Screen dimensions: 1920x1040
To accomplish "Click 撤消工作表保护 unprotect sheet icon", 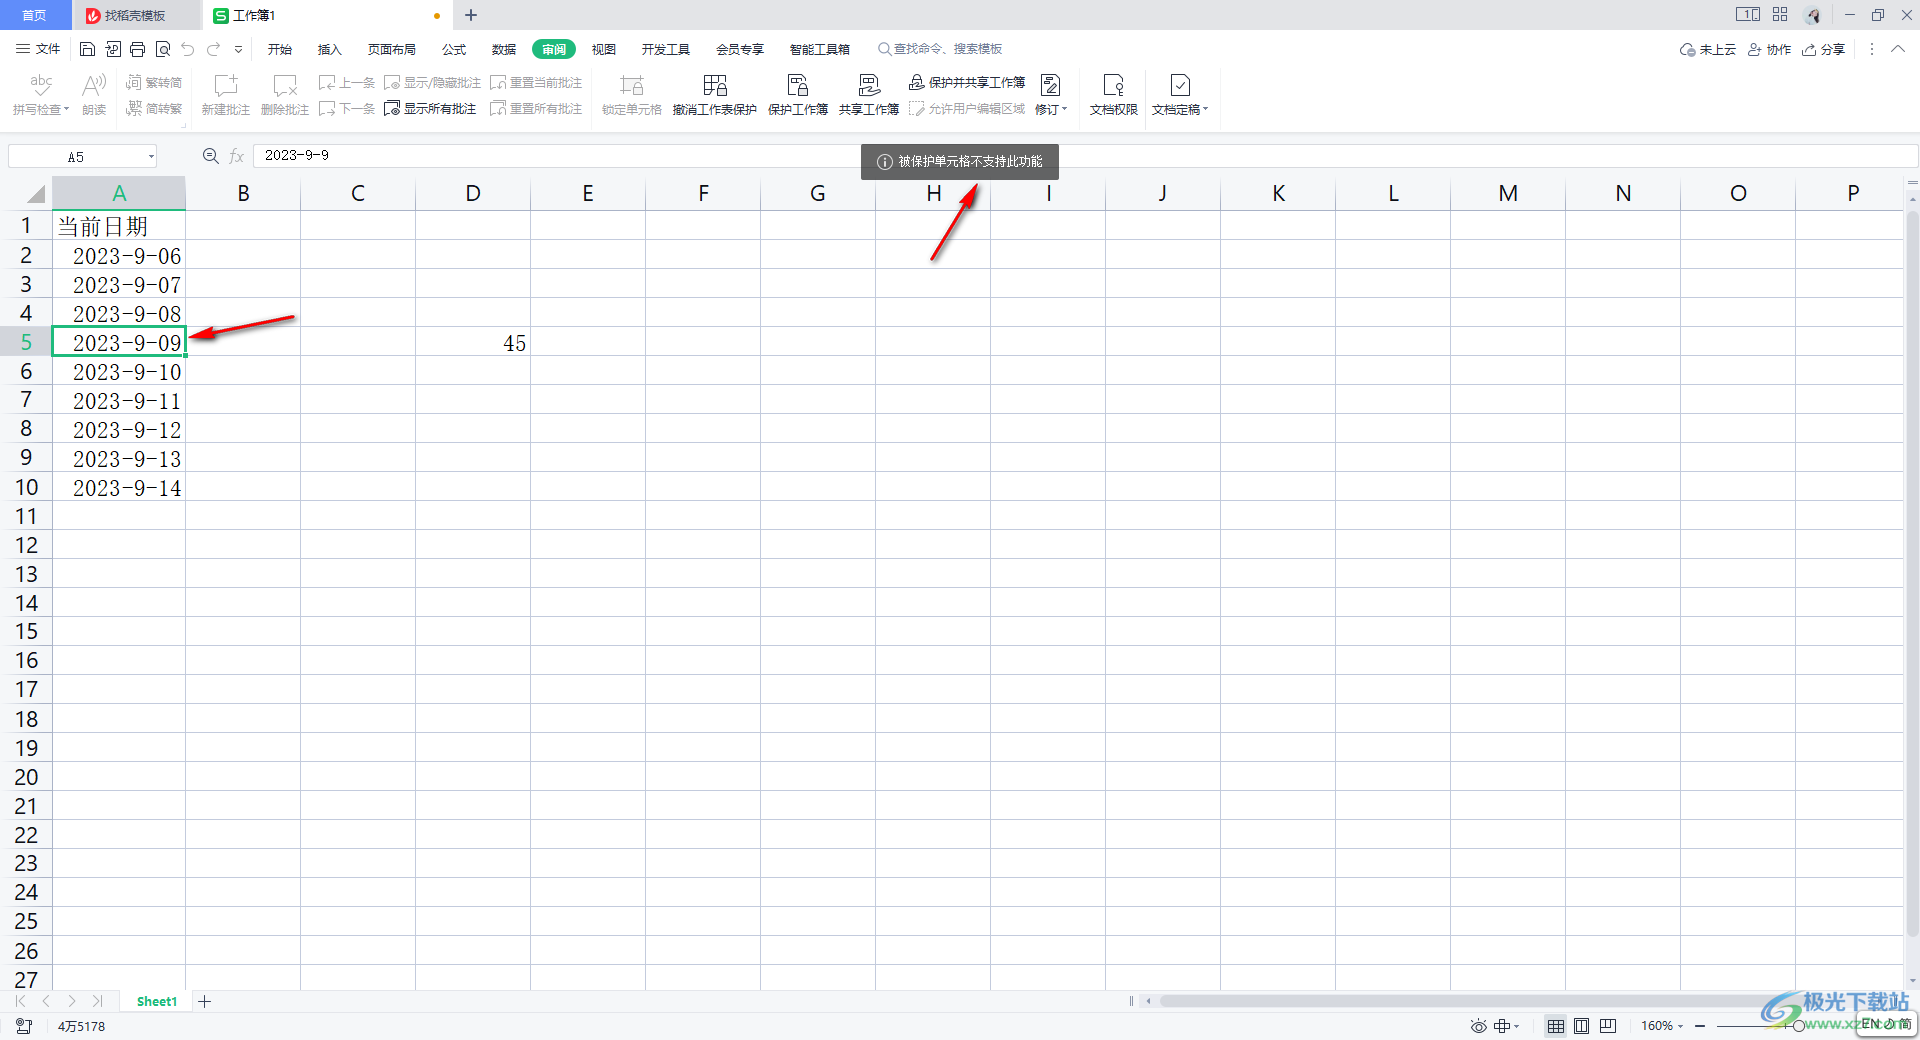I will pyautogui.click(x=715, y=95).
